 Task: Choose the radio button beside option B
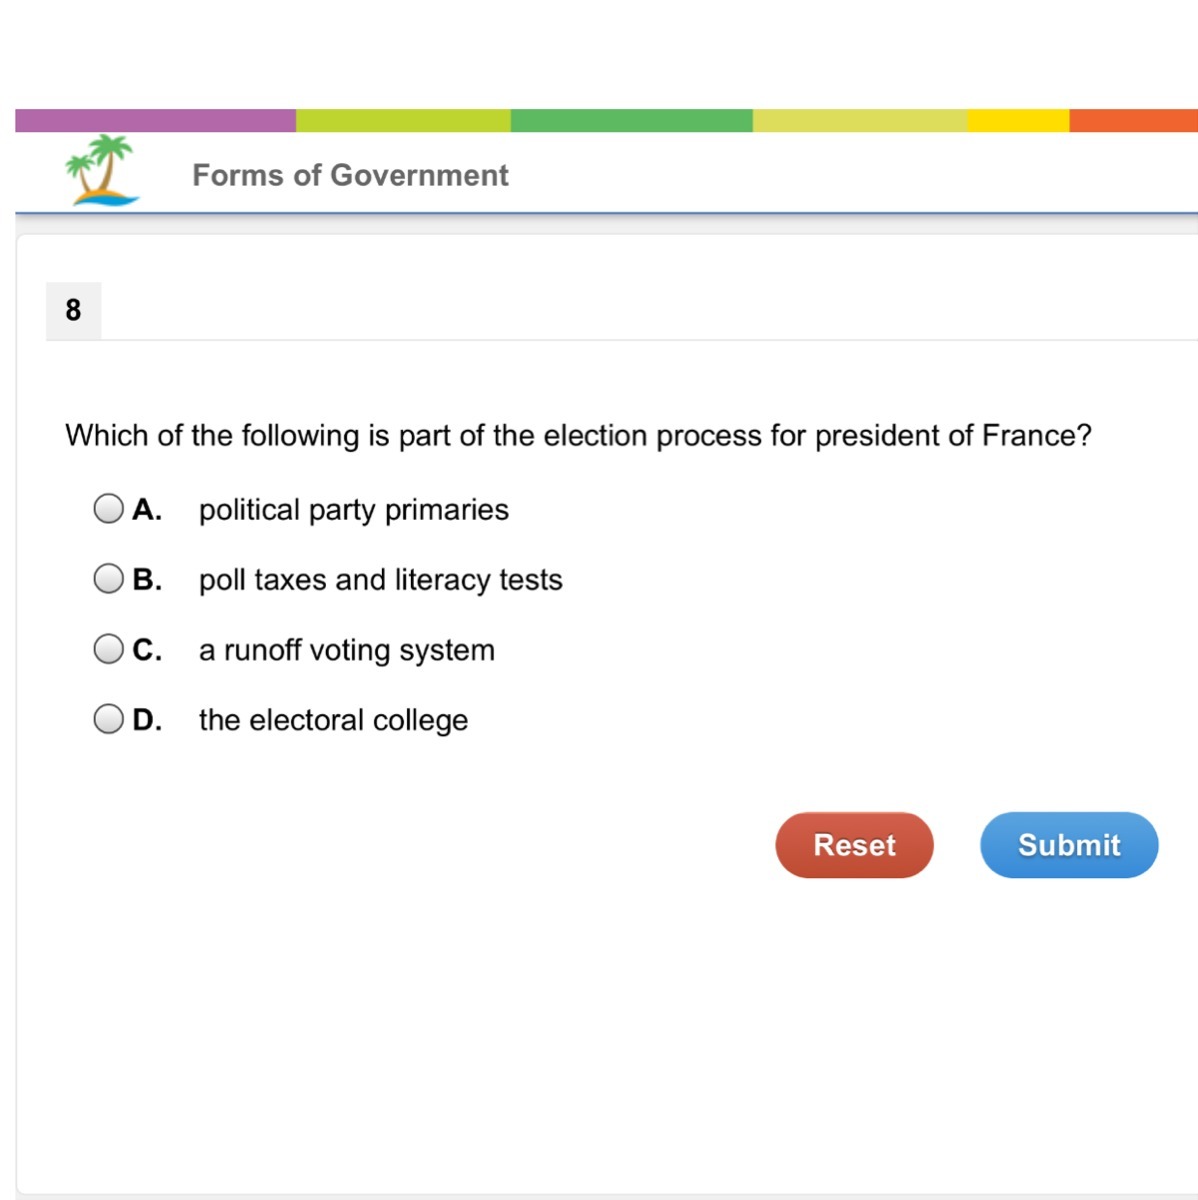[108, 579]
